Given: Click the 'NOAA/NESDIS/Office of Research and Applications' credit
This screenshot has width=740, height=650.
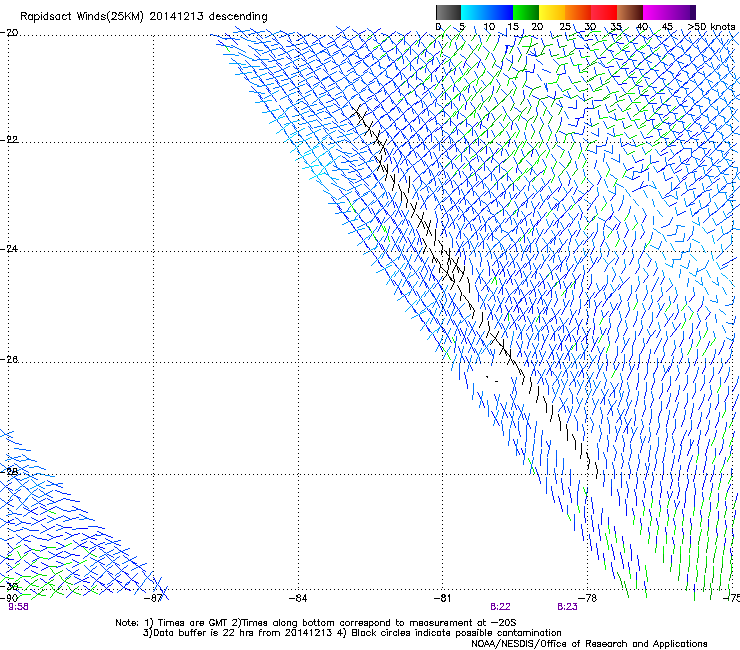Looking at the screenshot, I should click(x=589, y=644).
